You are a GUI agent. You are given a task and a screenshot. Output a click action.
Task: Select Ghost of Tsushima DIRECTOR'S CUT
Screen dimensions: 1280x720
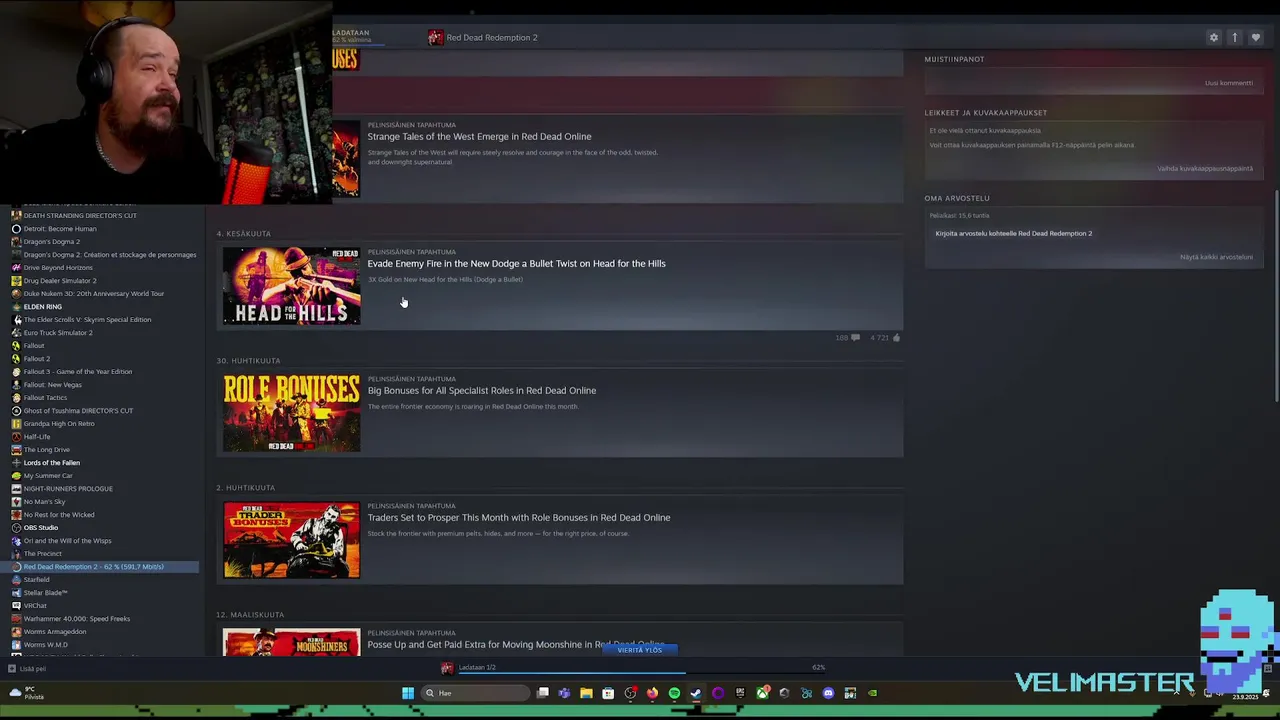tap(78, 411)
